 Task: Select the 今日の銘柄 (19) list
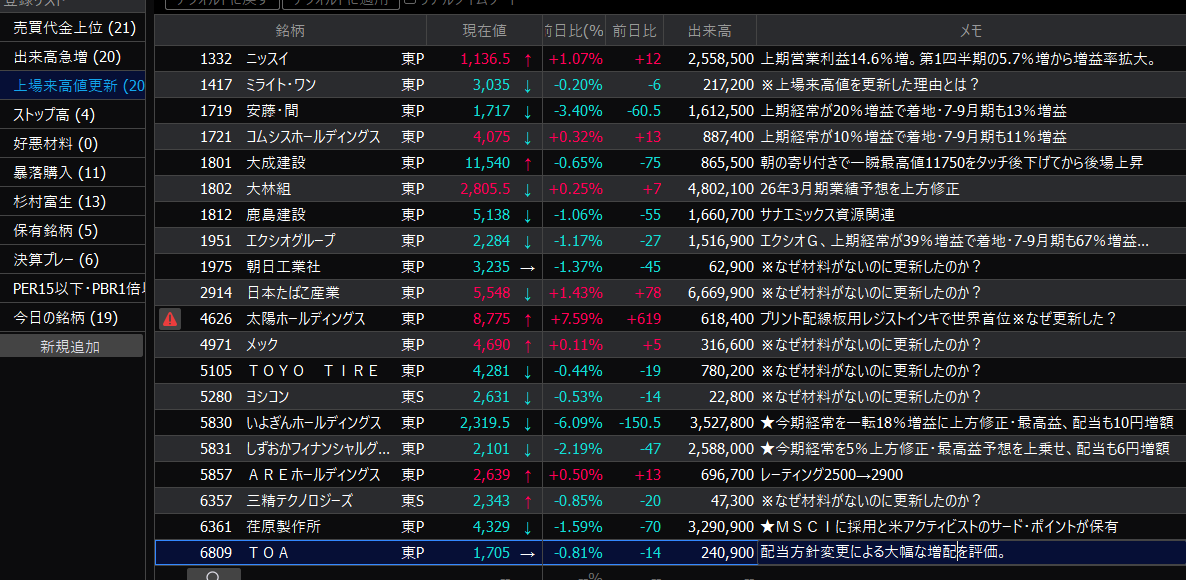coord(66,318)
